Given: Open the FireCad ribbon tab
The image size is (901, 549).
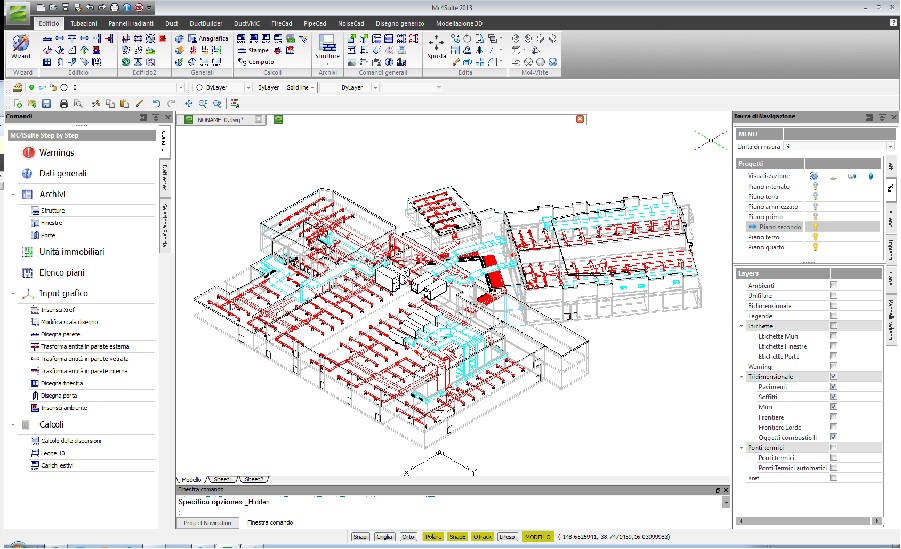Looking at the screenshot, I should coord(282,24).
